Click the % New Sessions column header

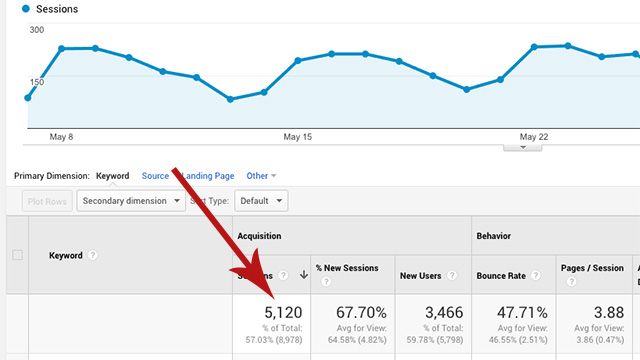click(x=347, y=268)
